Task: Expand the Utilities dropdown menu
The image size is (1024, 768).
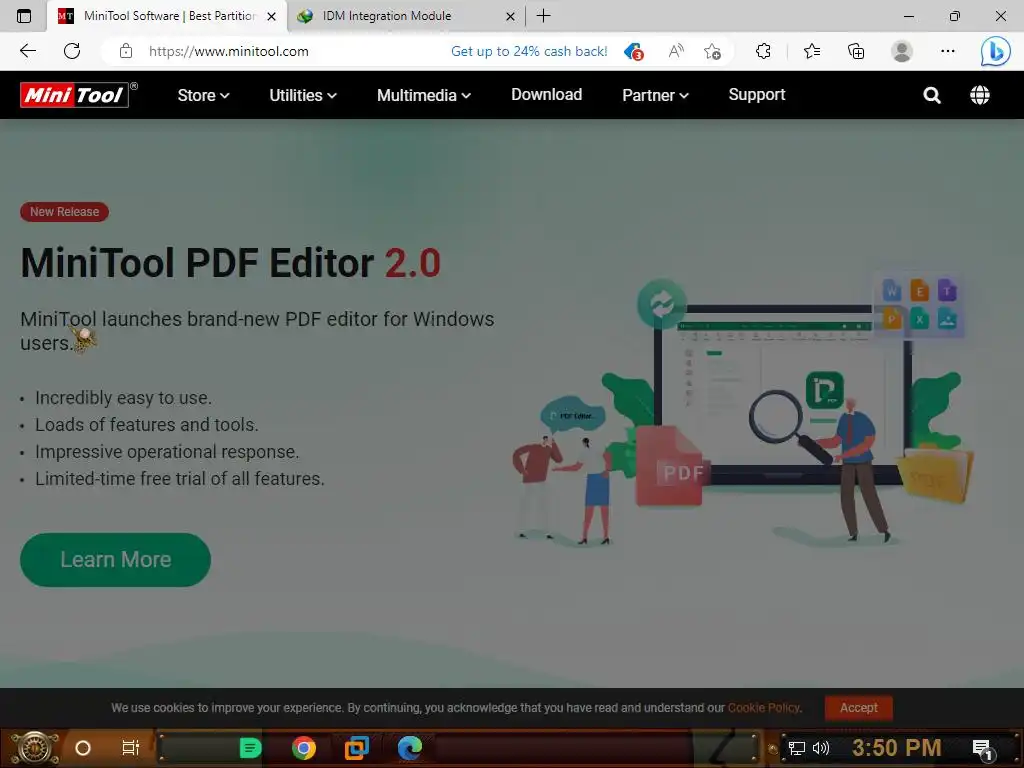Action: (x=303, y=95)
